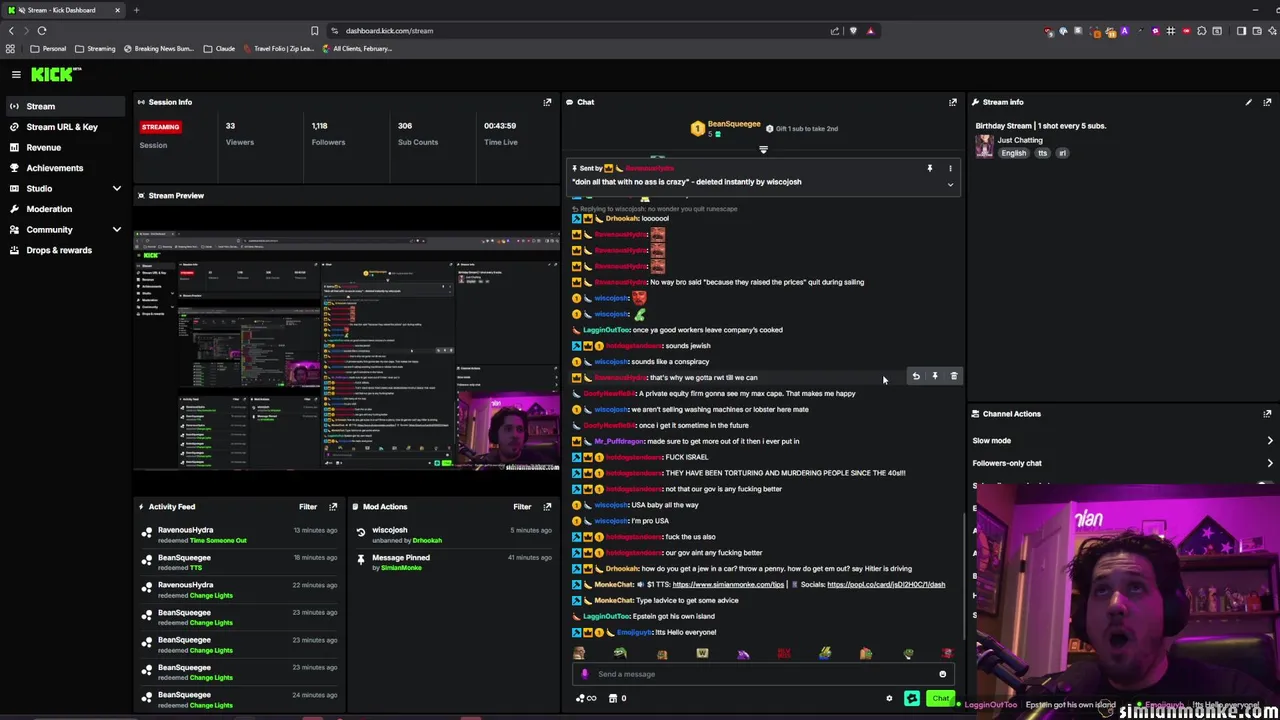Click the Stream Preview video thumbnail
The width and height of the screenshot is (1280, 720).
coord(346,351)
